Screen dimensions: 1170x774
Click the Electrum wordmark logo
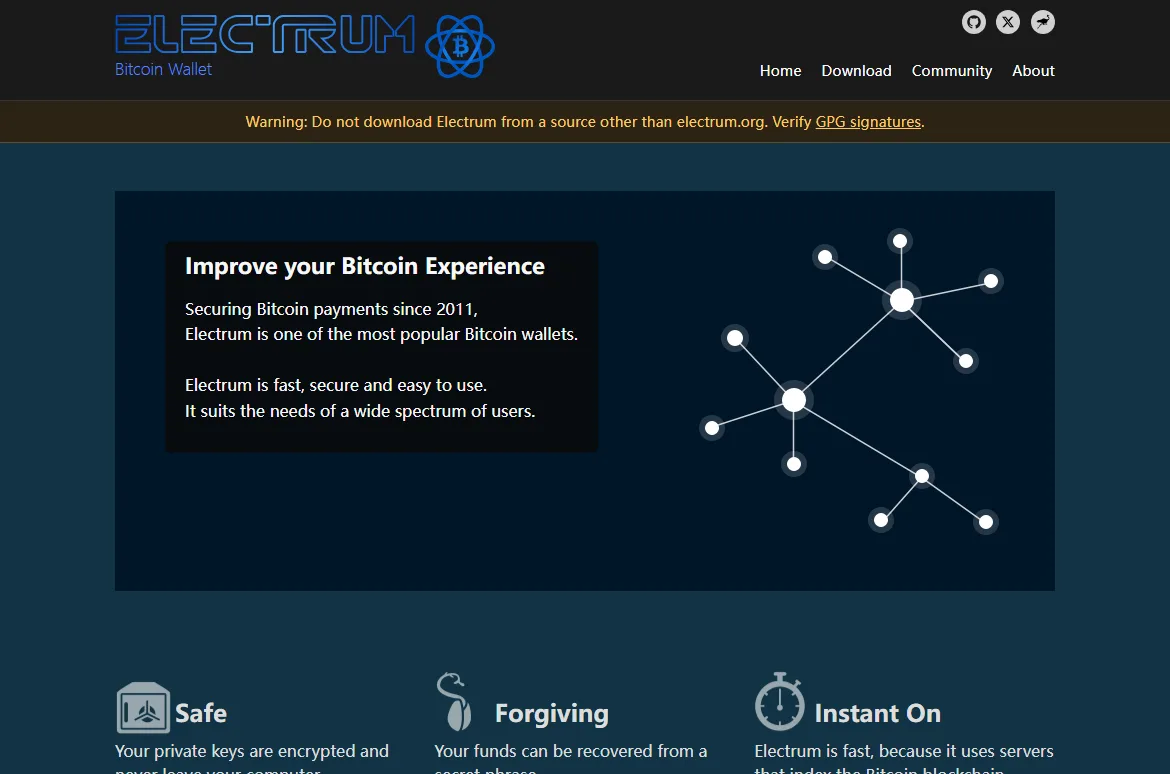click(x=264, y=34)
